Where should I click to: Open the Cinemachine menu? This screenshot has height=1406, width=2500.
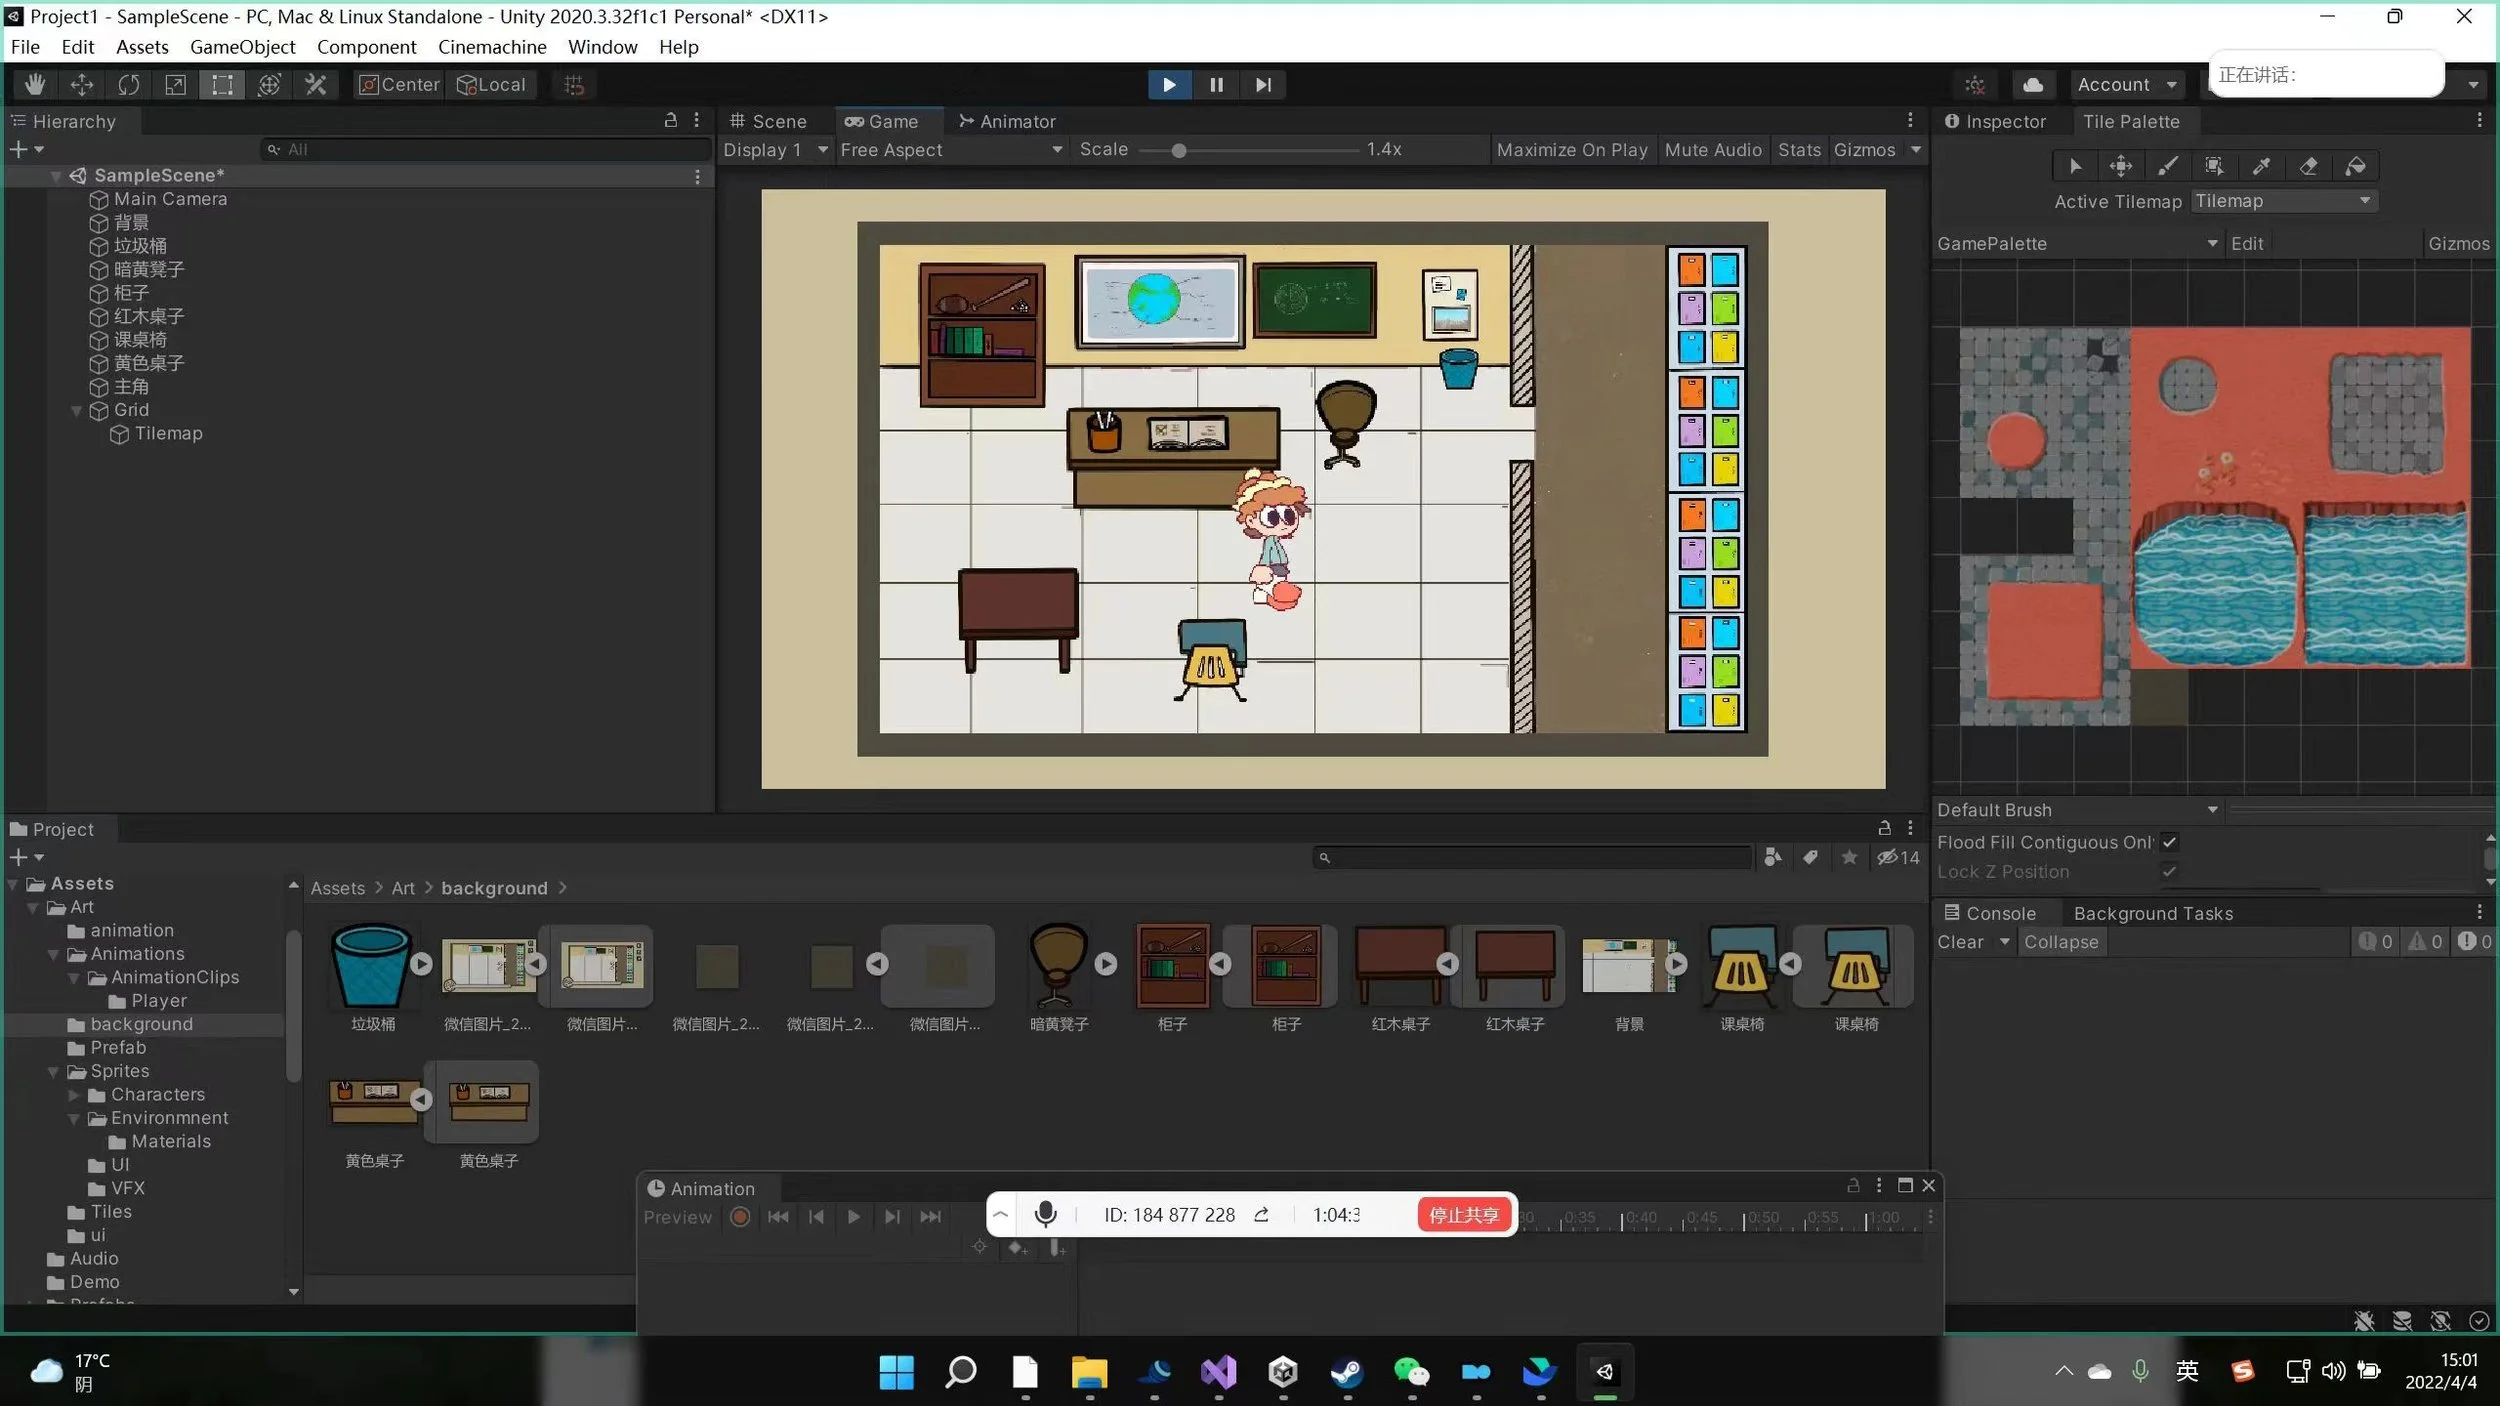point(491,47)
